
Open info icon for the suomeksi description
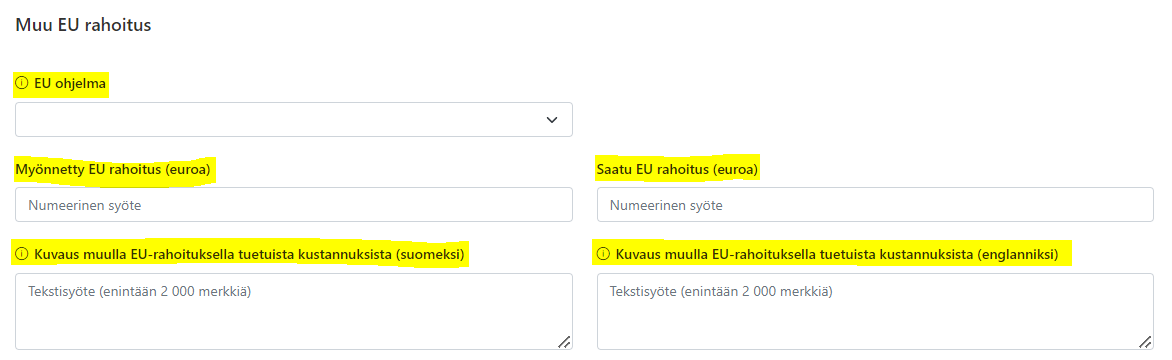click(x=22, y=255)
